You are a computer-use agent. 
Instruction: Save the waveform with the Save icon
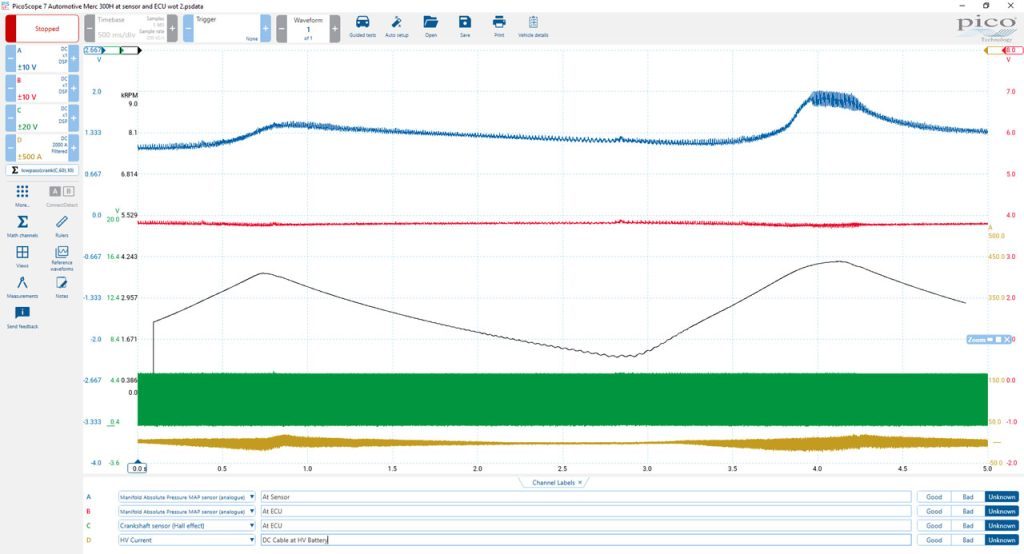(x=464, y=26)
